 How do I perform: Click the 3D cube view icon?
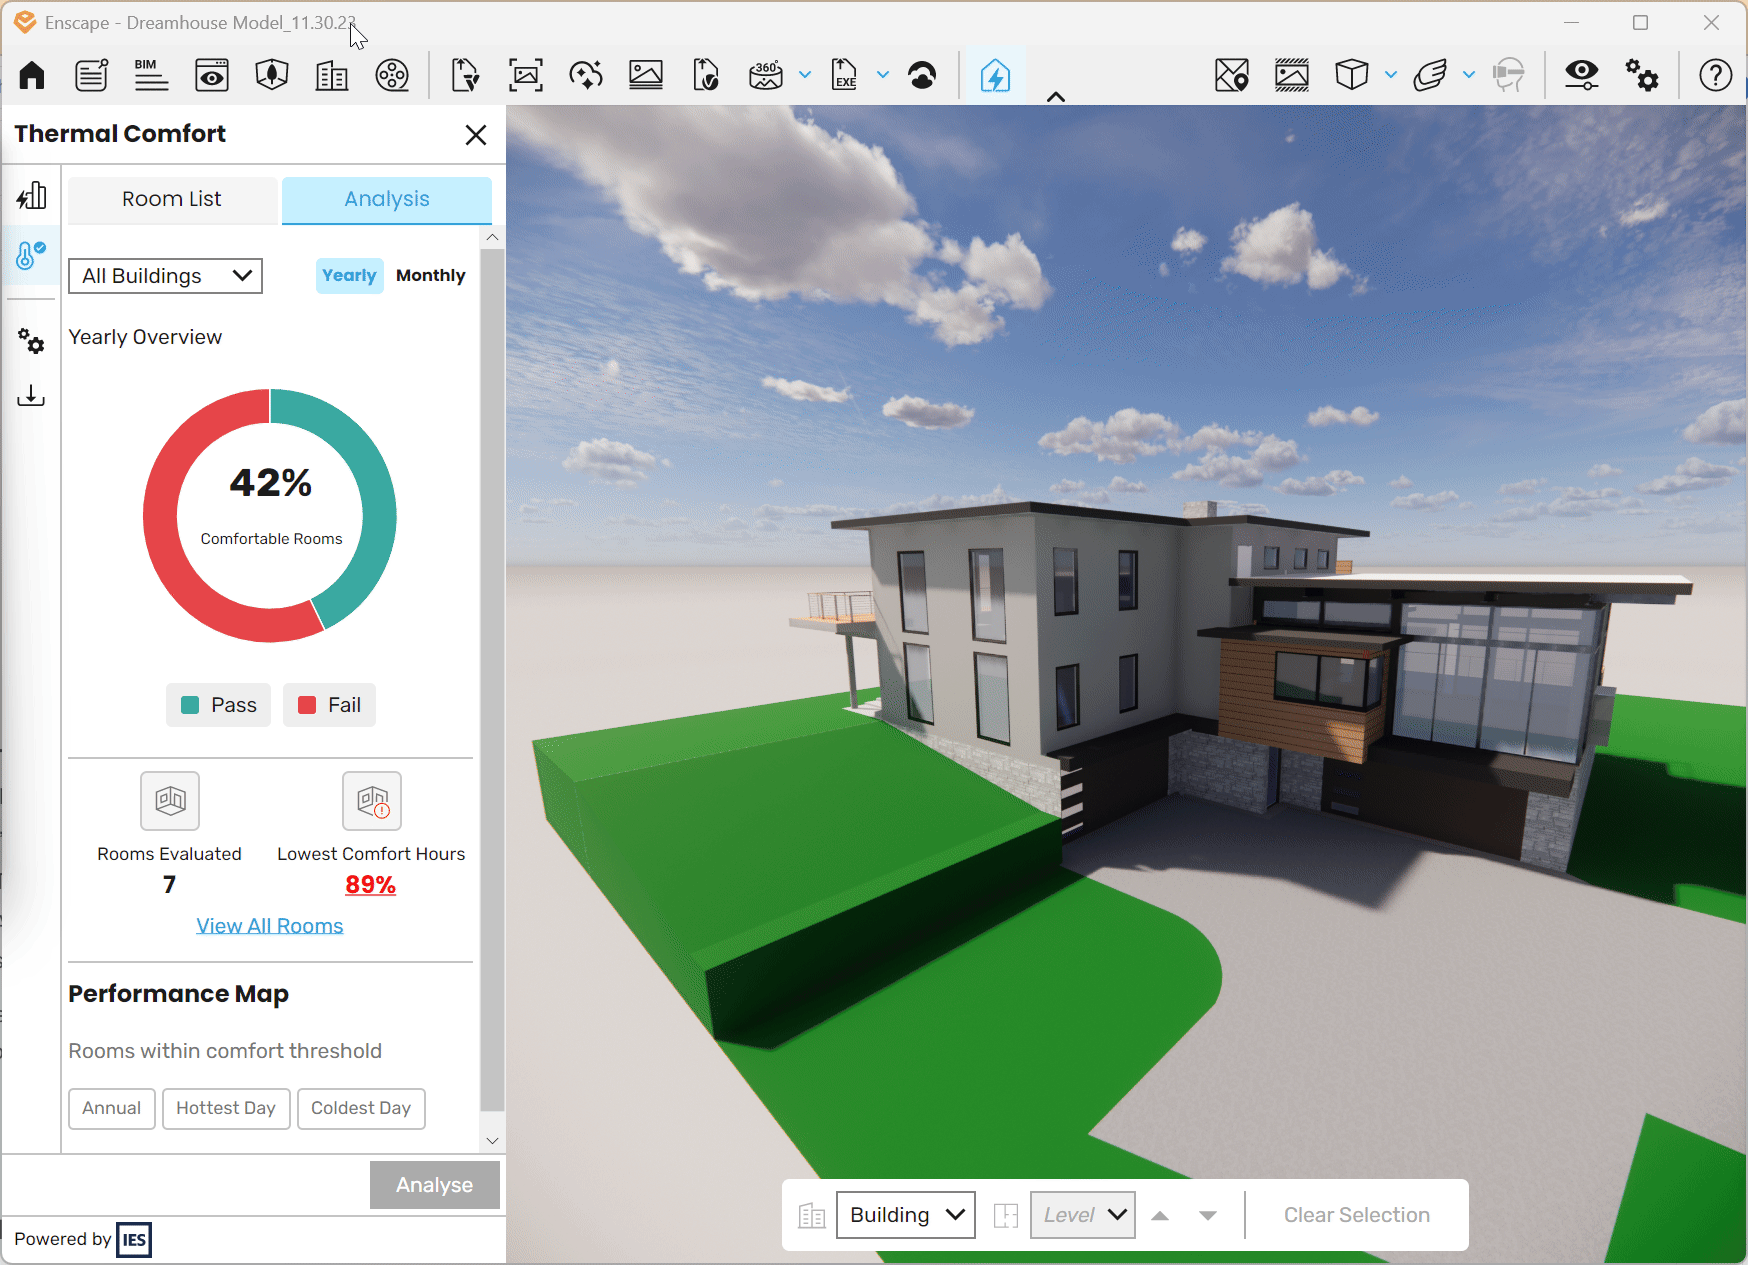(x=1352, y=75)
